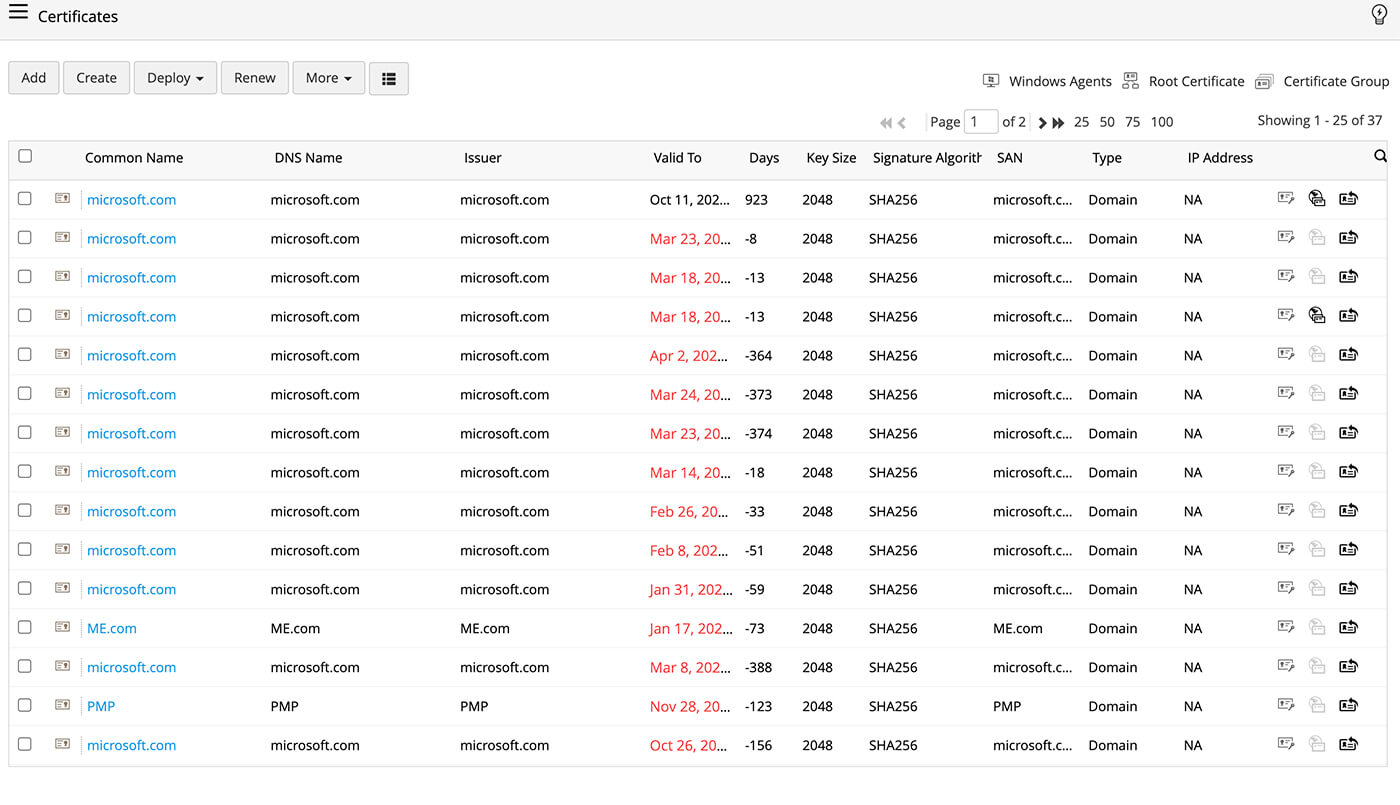This screenshot has height=805, width=1400.
Task: Expand the Deploy dropdown
Action: 175,78
